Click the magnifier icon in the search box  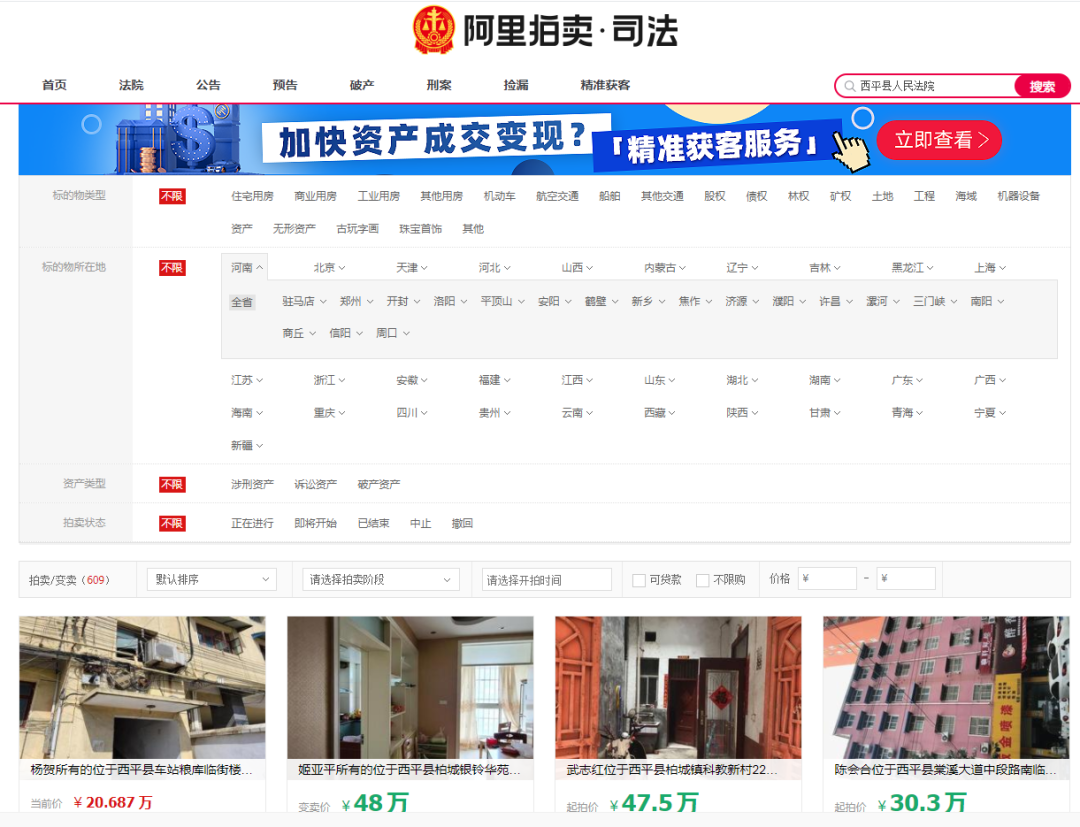coord(849,87)
